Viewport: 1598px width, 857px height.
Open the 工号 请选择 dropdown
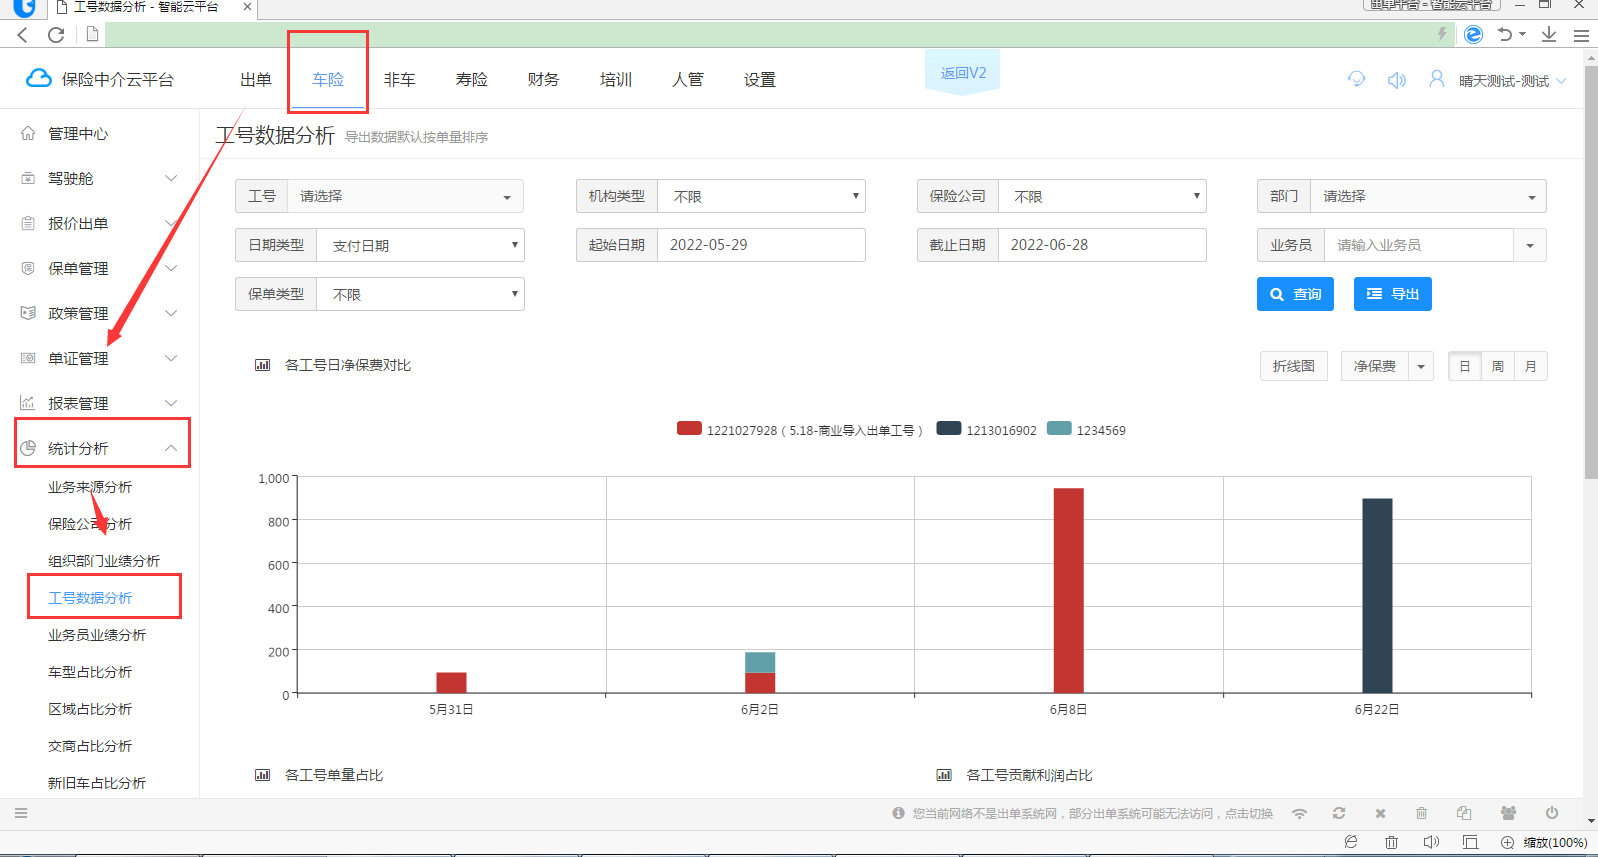click(405, 196)
